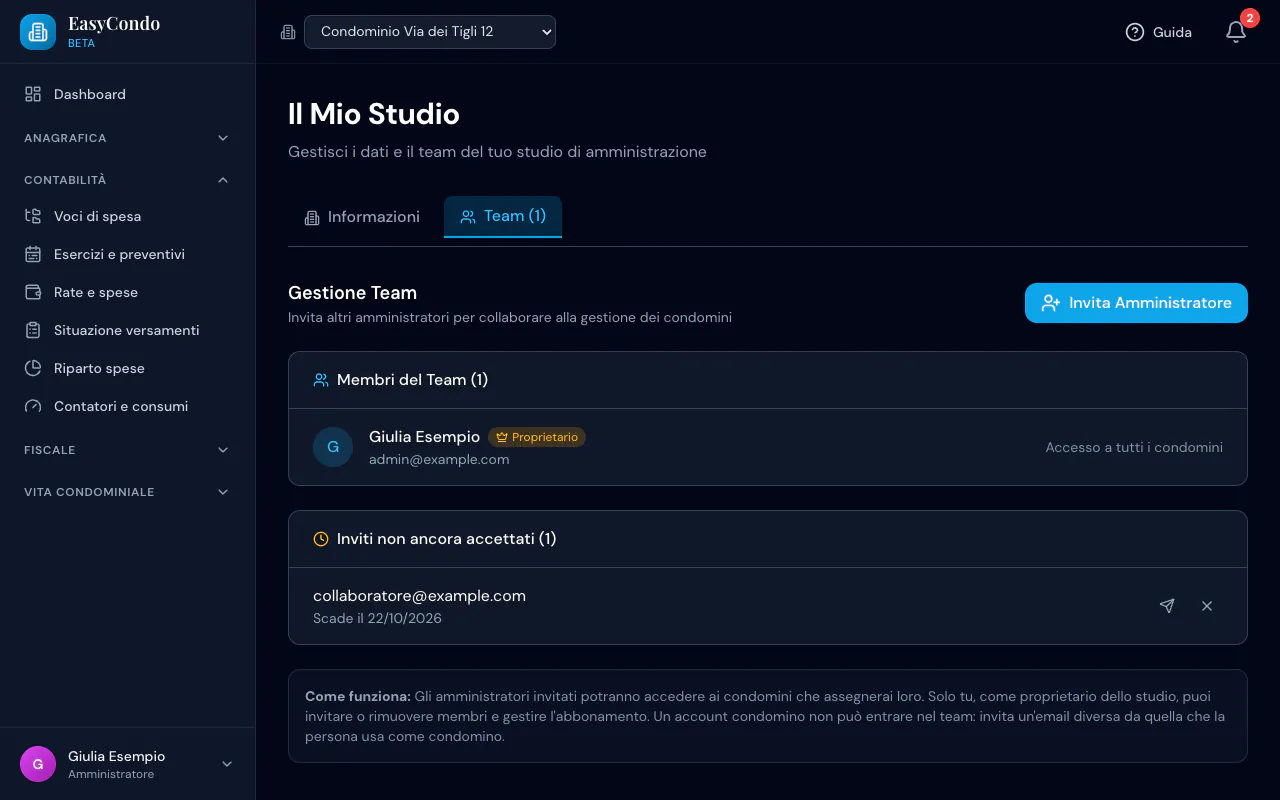Collapse the Contabilità section
Image resolution: width=1280 pixels, height=800 pixels.
click(128, 180)
